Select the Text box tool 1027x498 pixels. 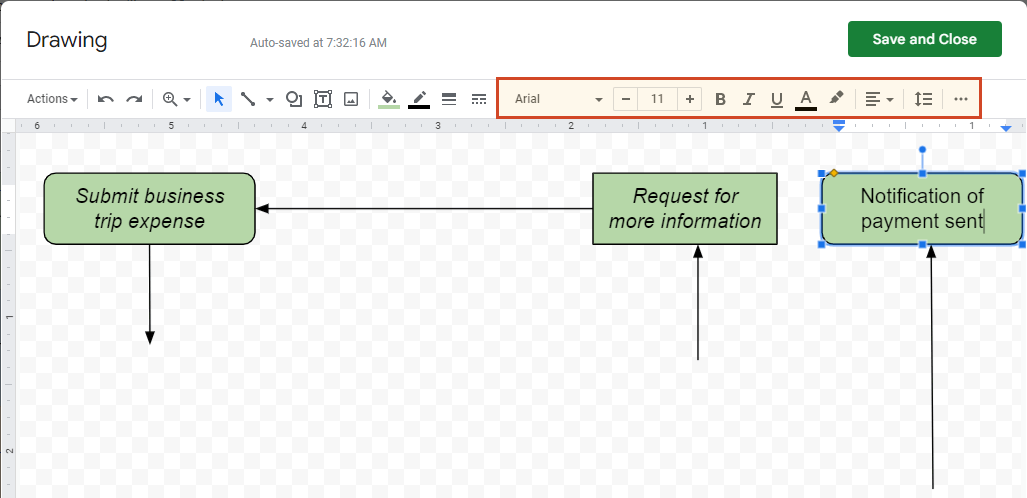pyautogui.click(x=323, y=99)
